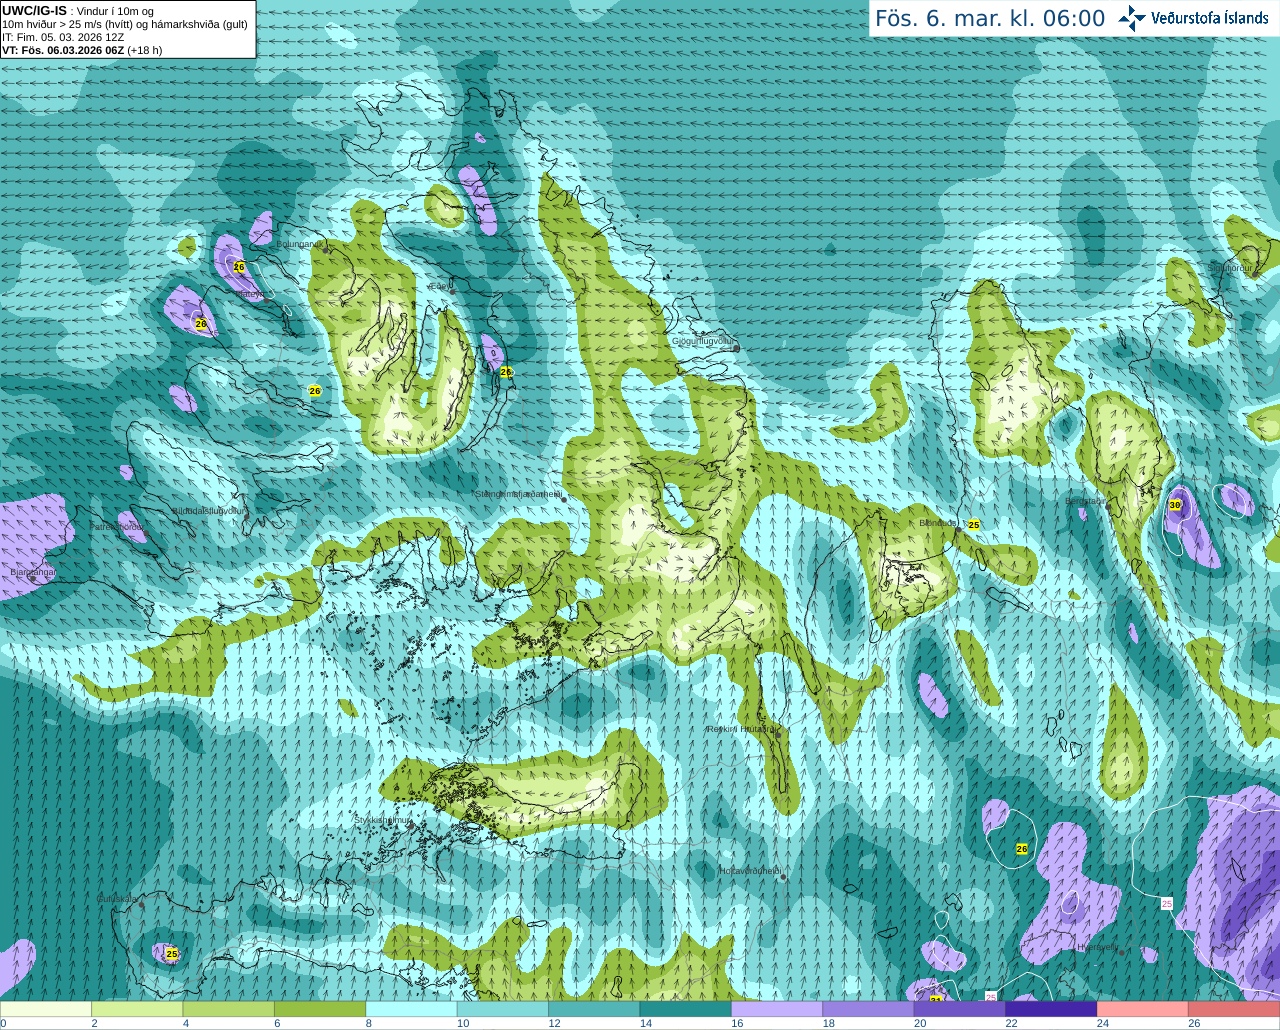Click the 22–24 m/s dark indigo swatch
This screenshot has height=1030, width=1280.
1052,1009
